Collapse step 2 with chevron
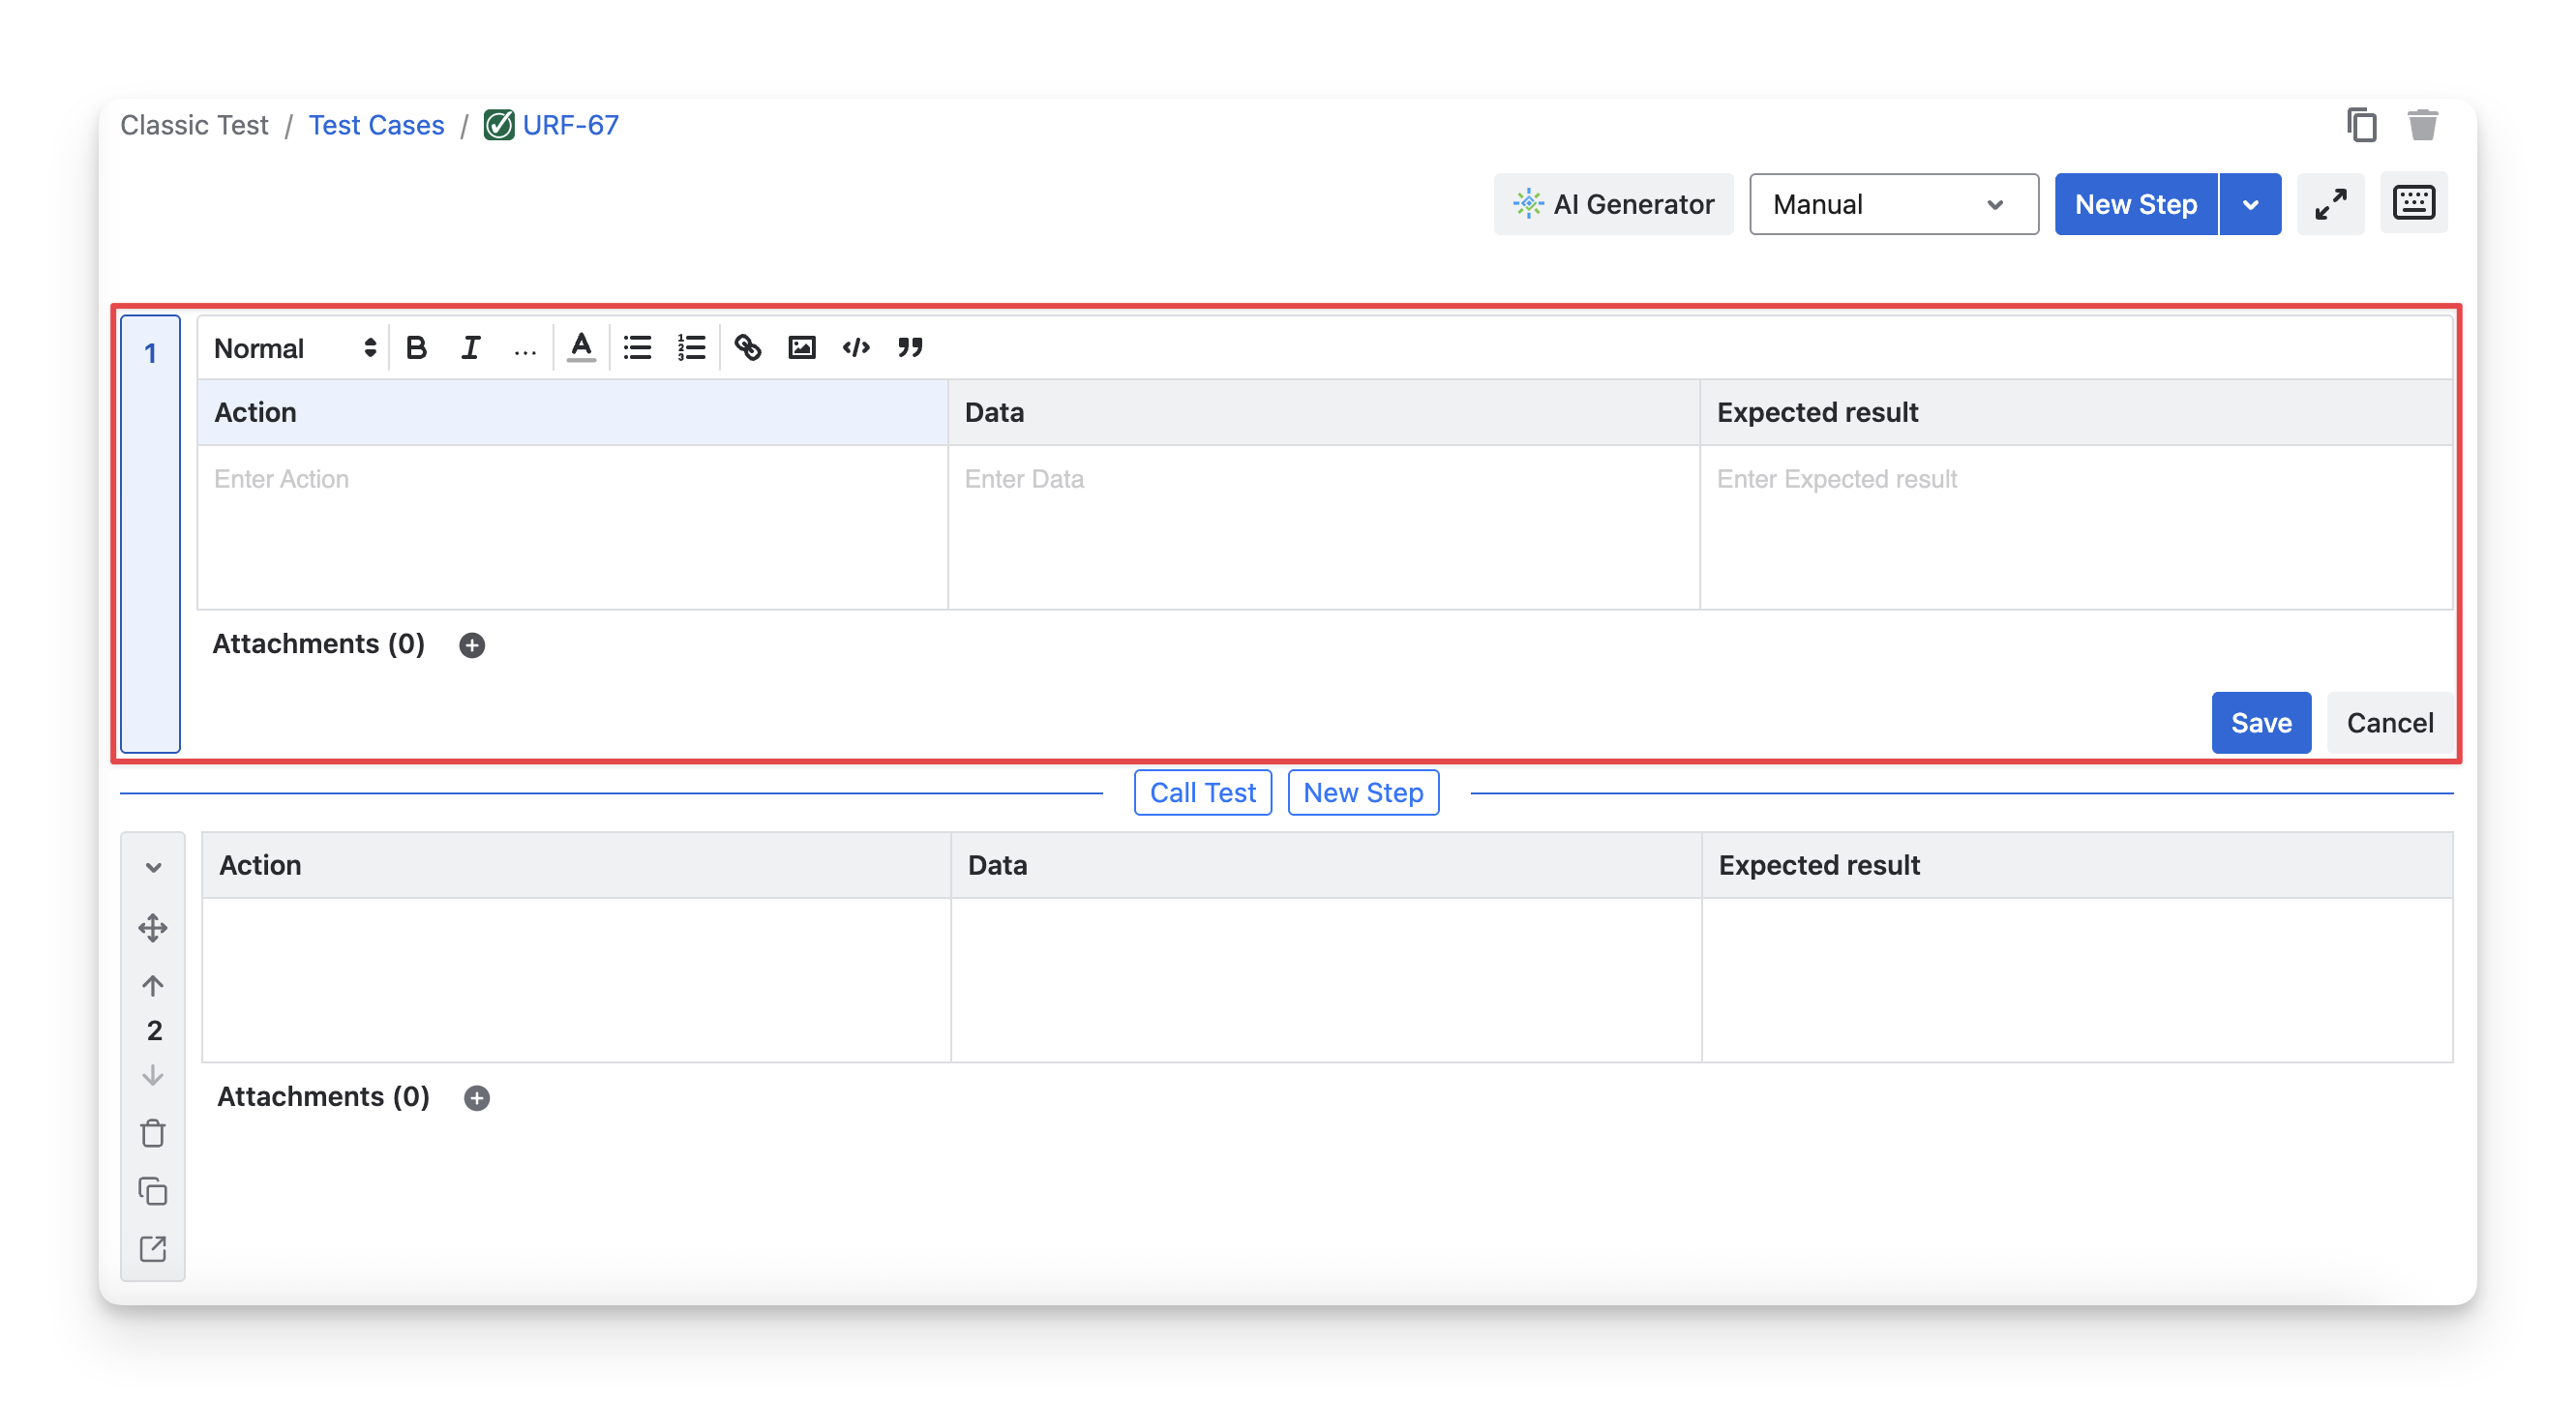The height and width of the screenshot is (1404, 2576). click(x=153, y=867)
